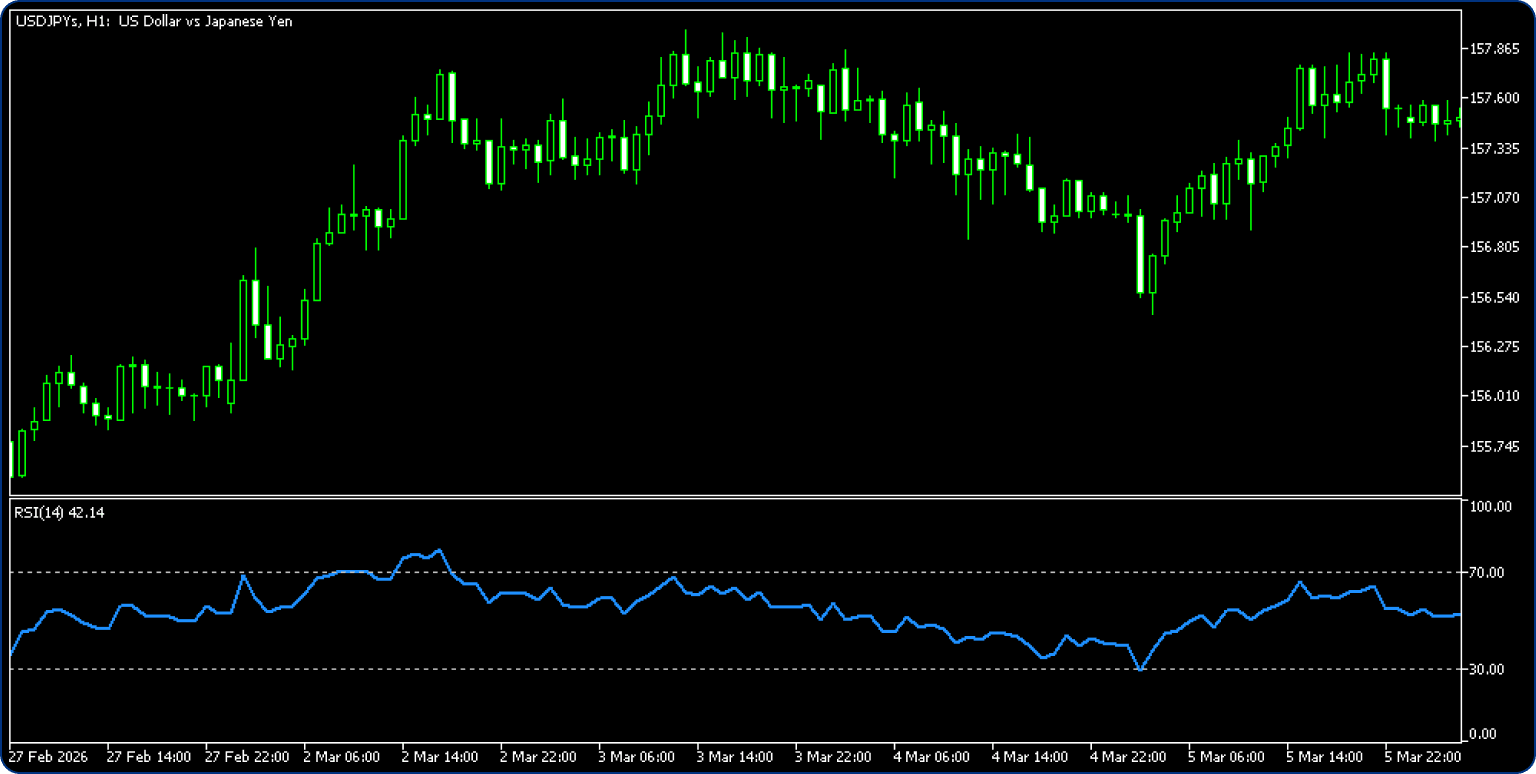The width and height of the screenshot is (1536, 774).
Task: Click the 156.010 price axis label
Action: click(x=1493, y=396)
